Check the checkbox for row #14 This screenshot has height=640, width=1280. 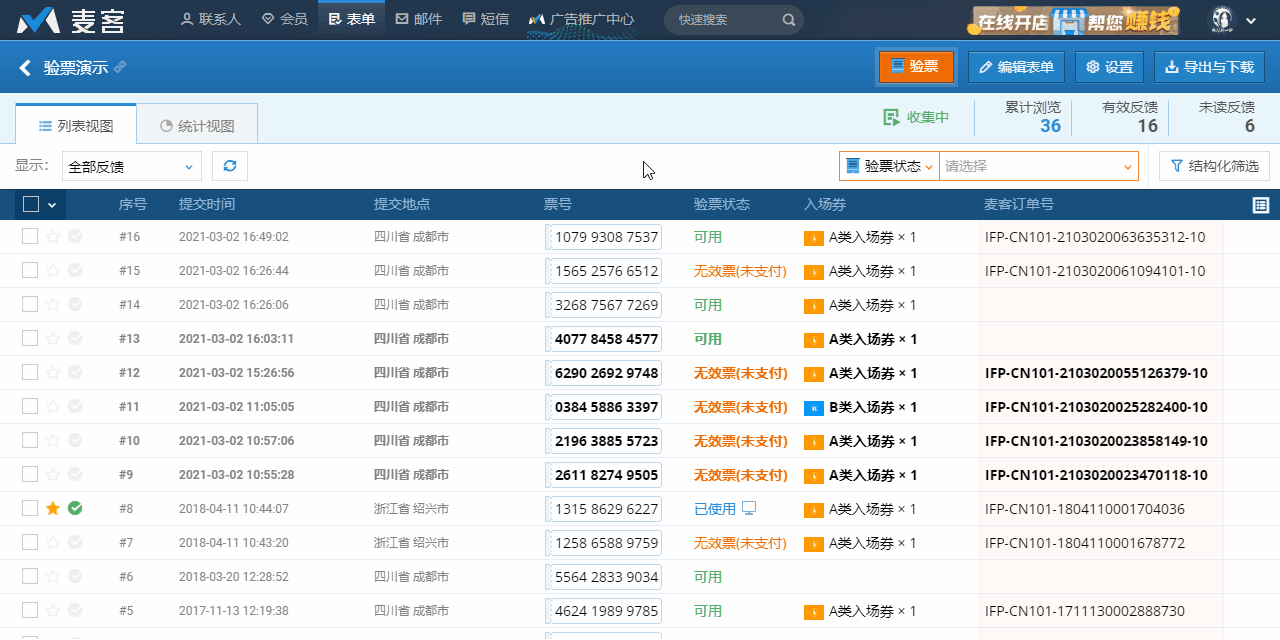click(30, 304)
